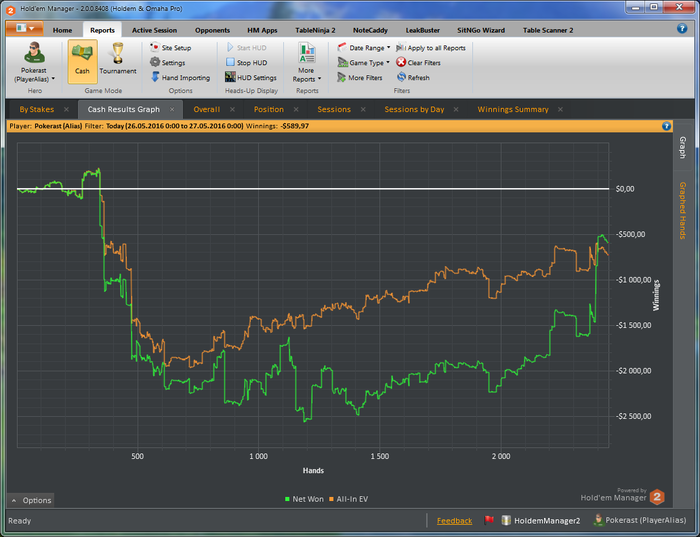
Task: Click Apply to all Reports
Action: pyautogui.click(x=431, y=47)
